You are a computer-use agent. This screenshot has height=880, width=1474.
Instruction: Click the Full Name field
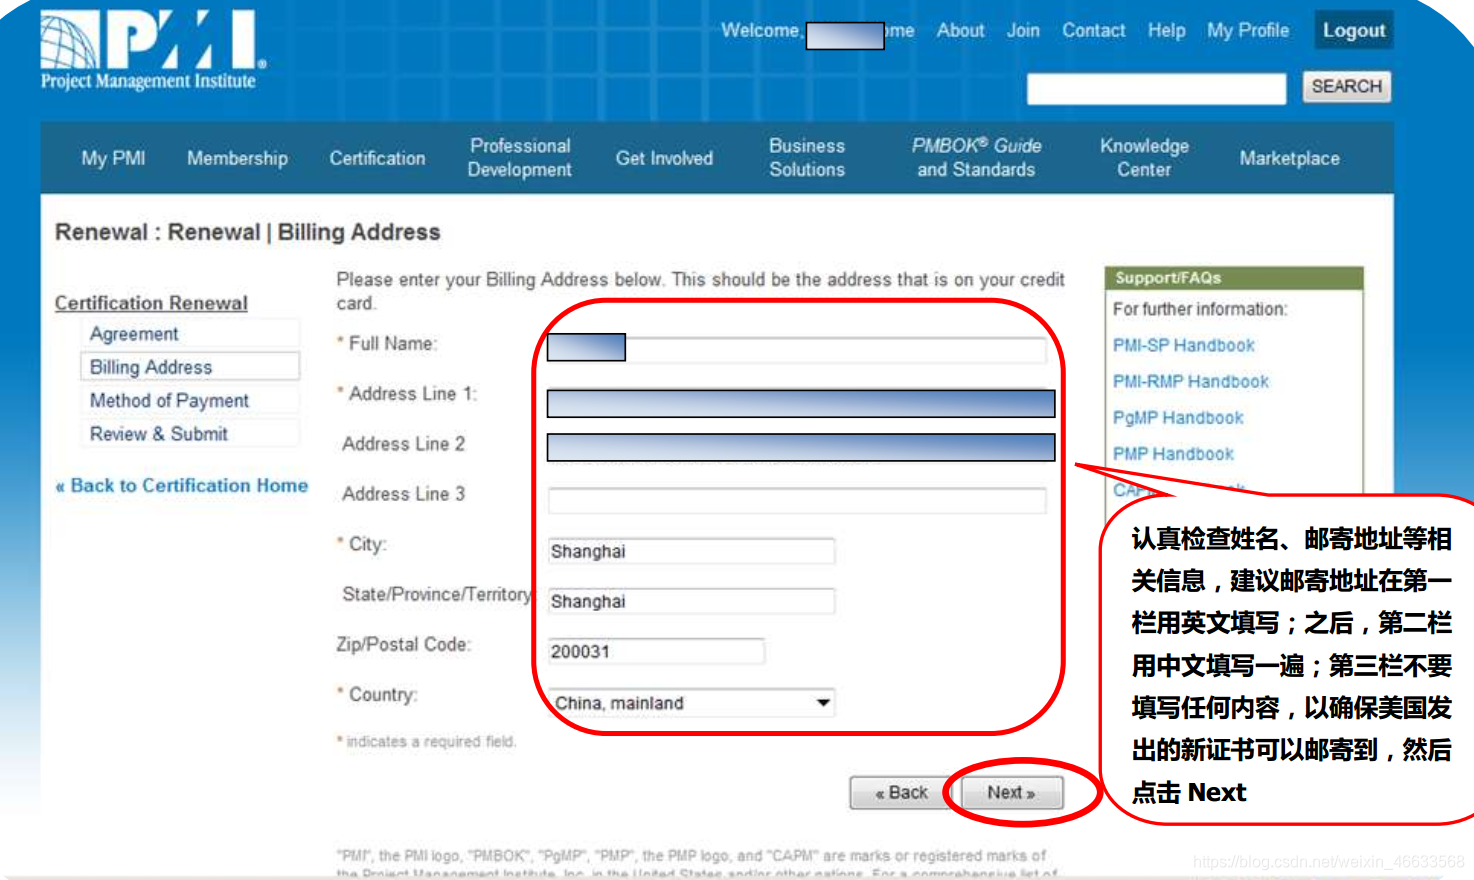coord(797,348)
